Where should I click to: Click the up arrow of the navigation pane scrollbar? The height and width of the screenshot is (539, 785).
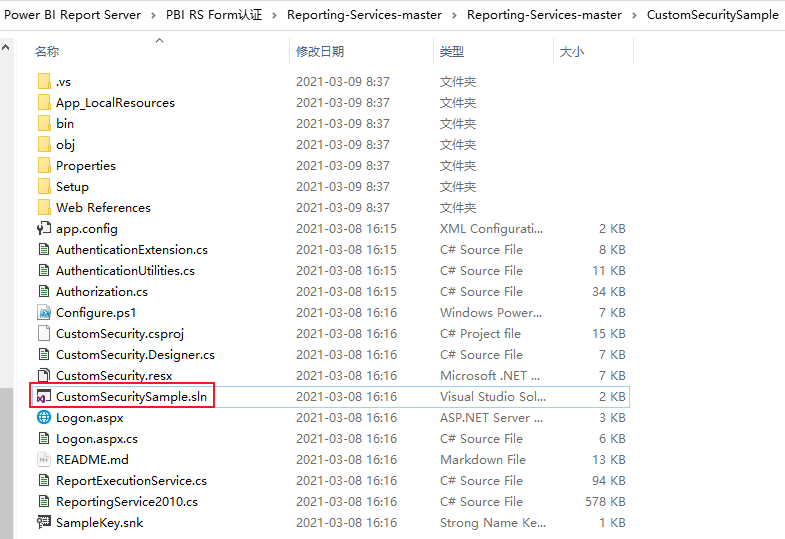[6, 48]
